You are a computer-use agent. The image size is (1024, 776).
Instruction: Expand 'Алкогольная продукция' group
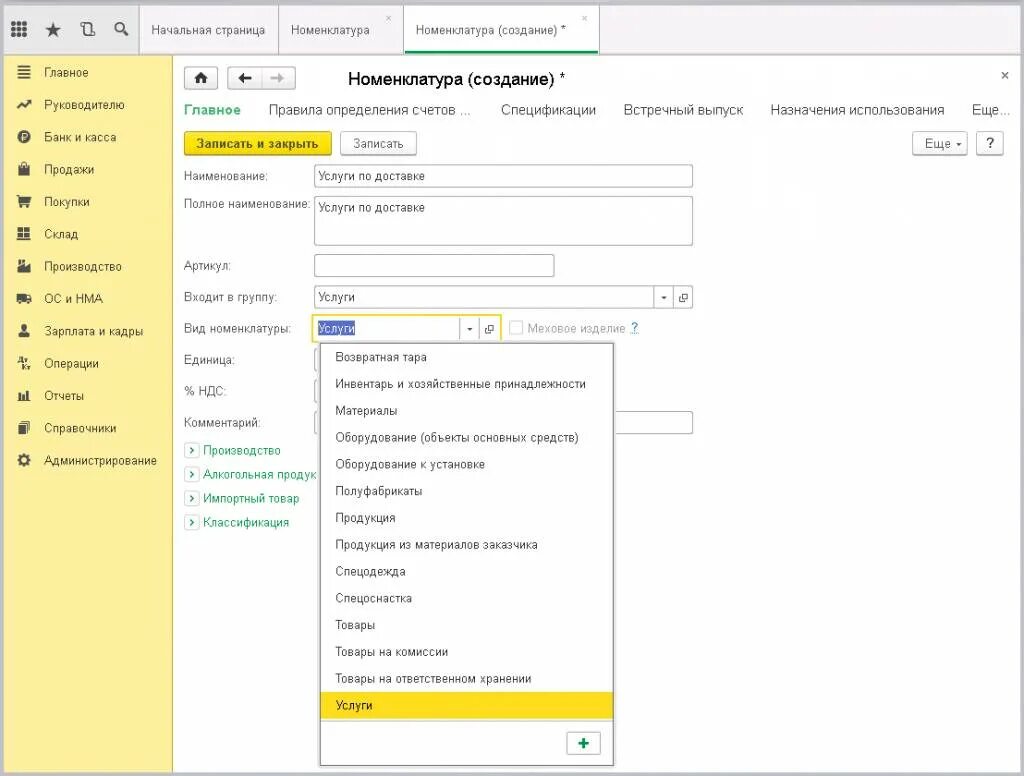(x=191, y=474)
